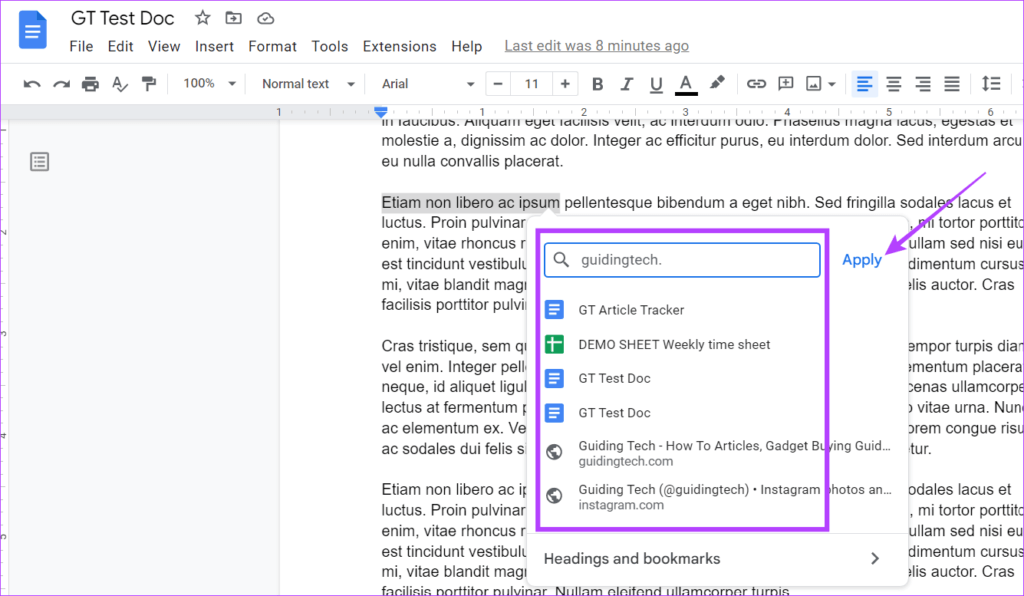Click the insert link icon
Viewport: 1024px width, 596px height.
pyautogui.click(x=757, y=84)
